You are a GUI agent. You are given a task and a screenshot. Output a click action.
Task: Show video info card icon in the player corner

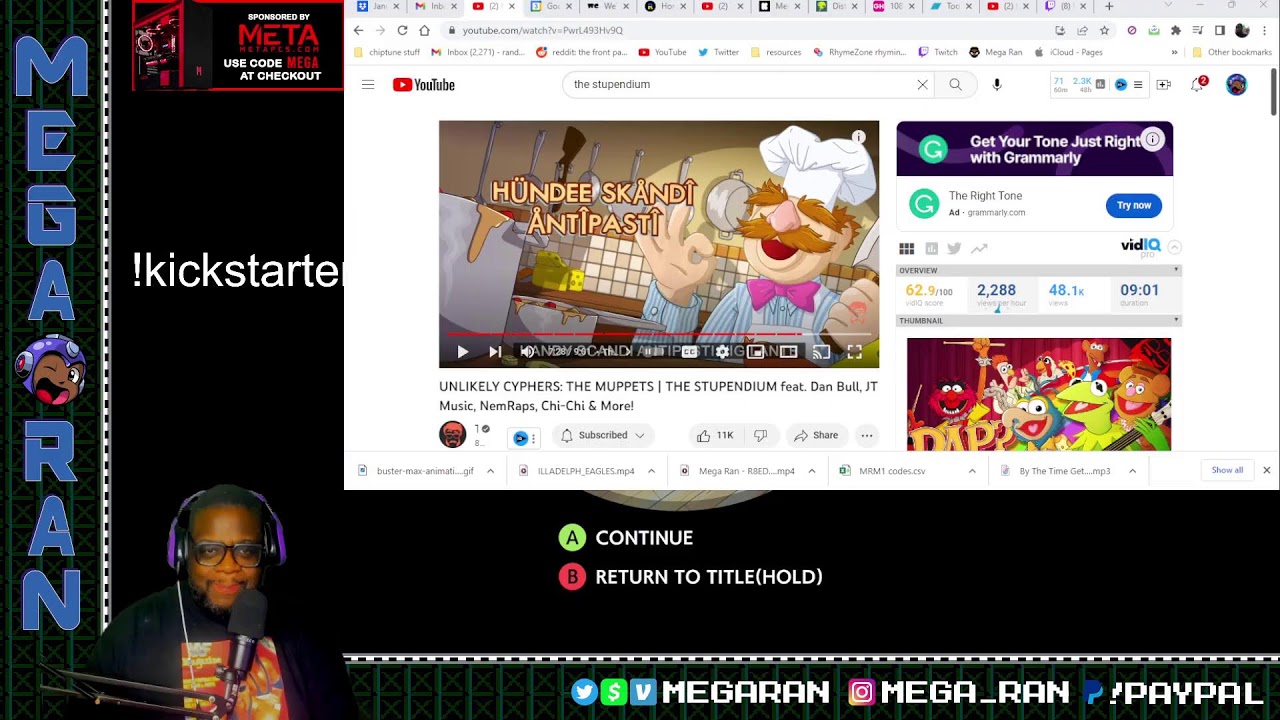coord(858,137)
